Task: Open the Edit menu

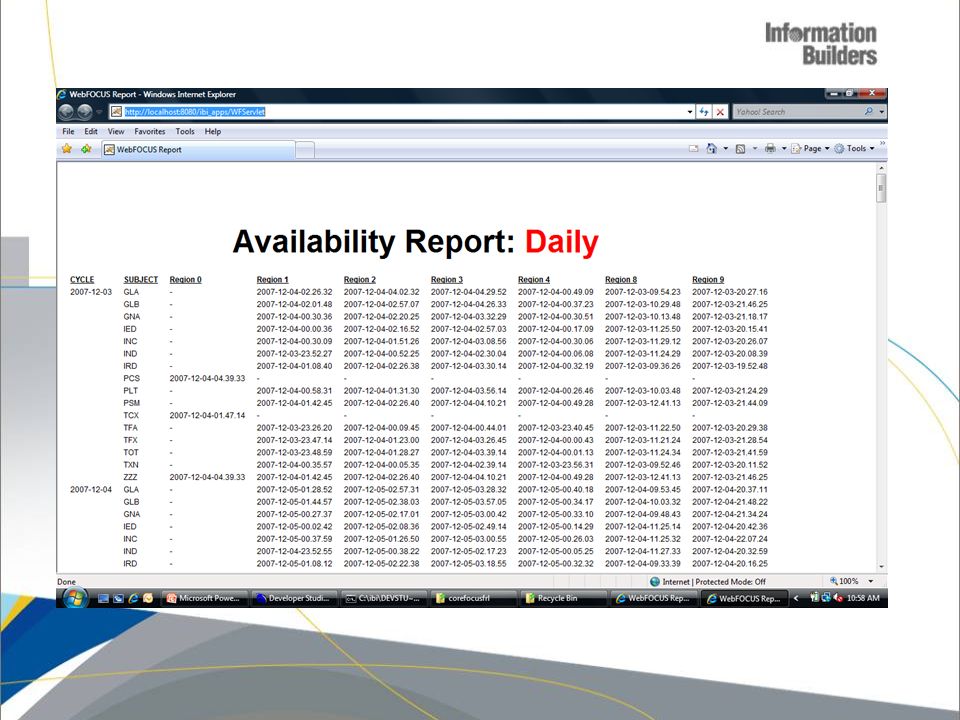Action: (91, 131)
